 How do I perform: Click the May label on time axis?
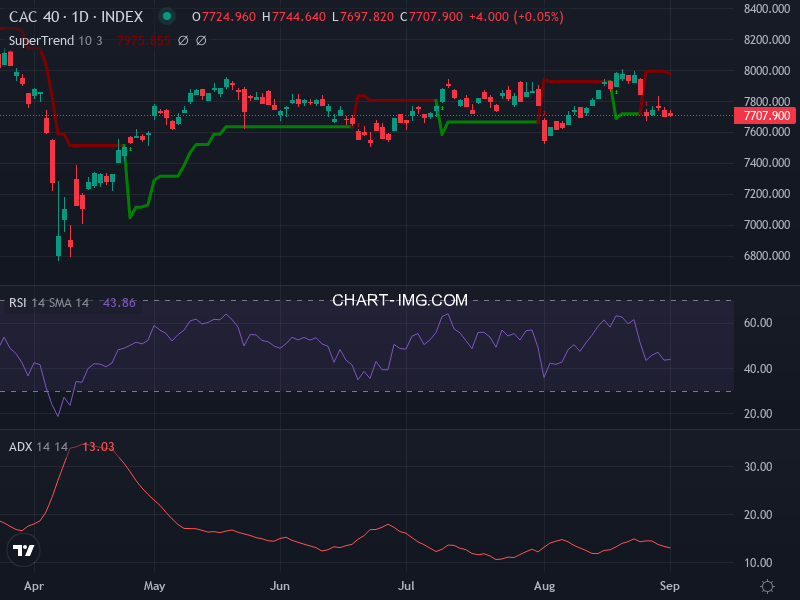[x=155, y=586]
